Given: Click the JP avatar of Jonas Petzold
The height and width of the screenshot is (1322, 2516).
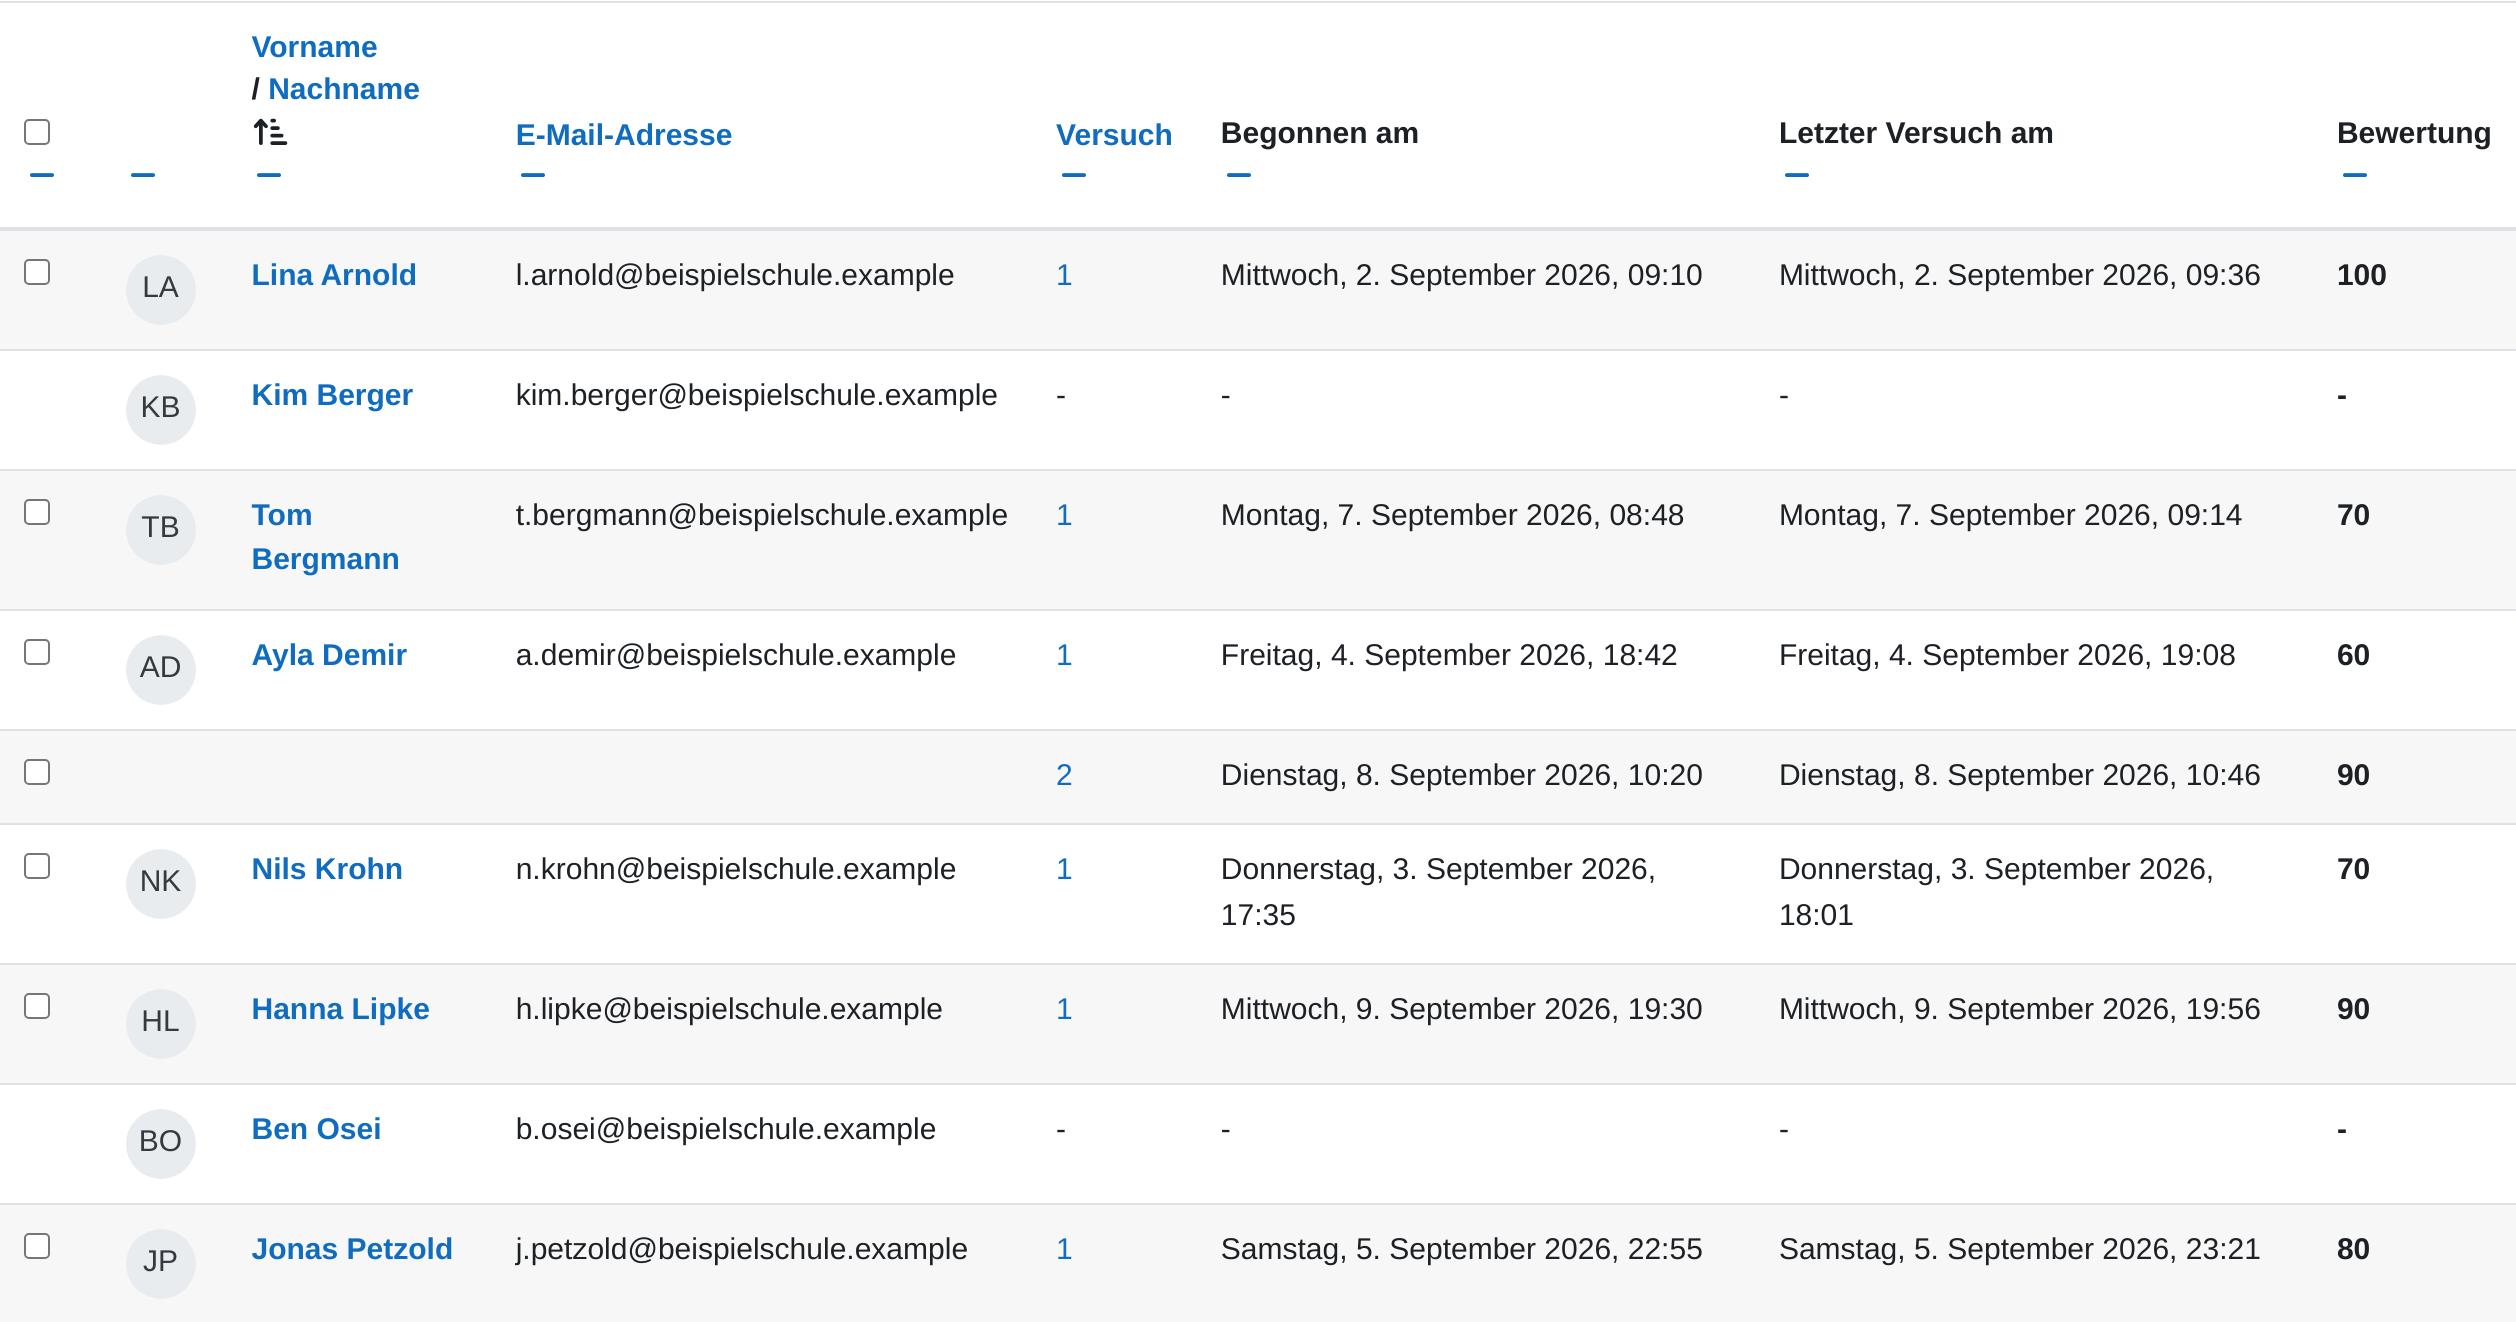Looking at the screenshot, I should 161,1263.
